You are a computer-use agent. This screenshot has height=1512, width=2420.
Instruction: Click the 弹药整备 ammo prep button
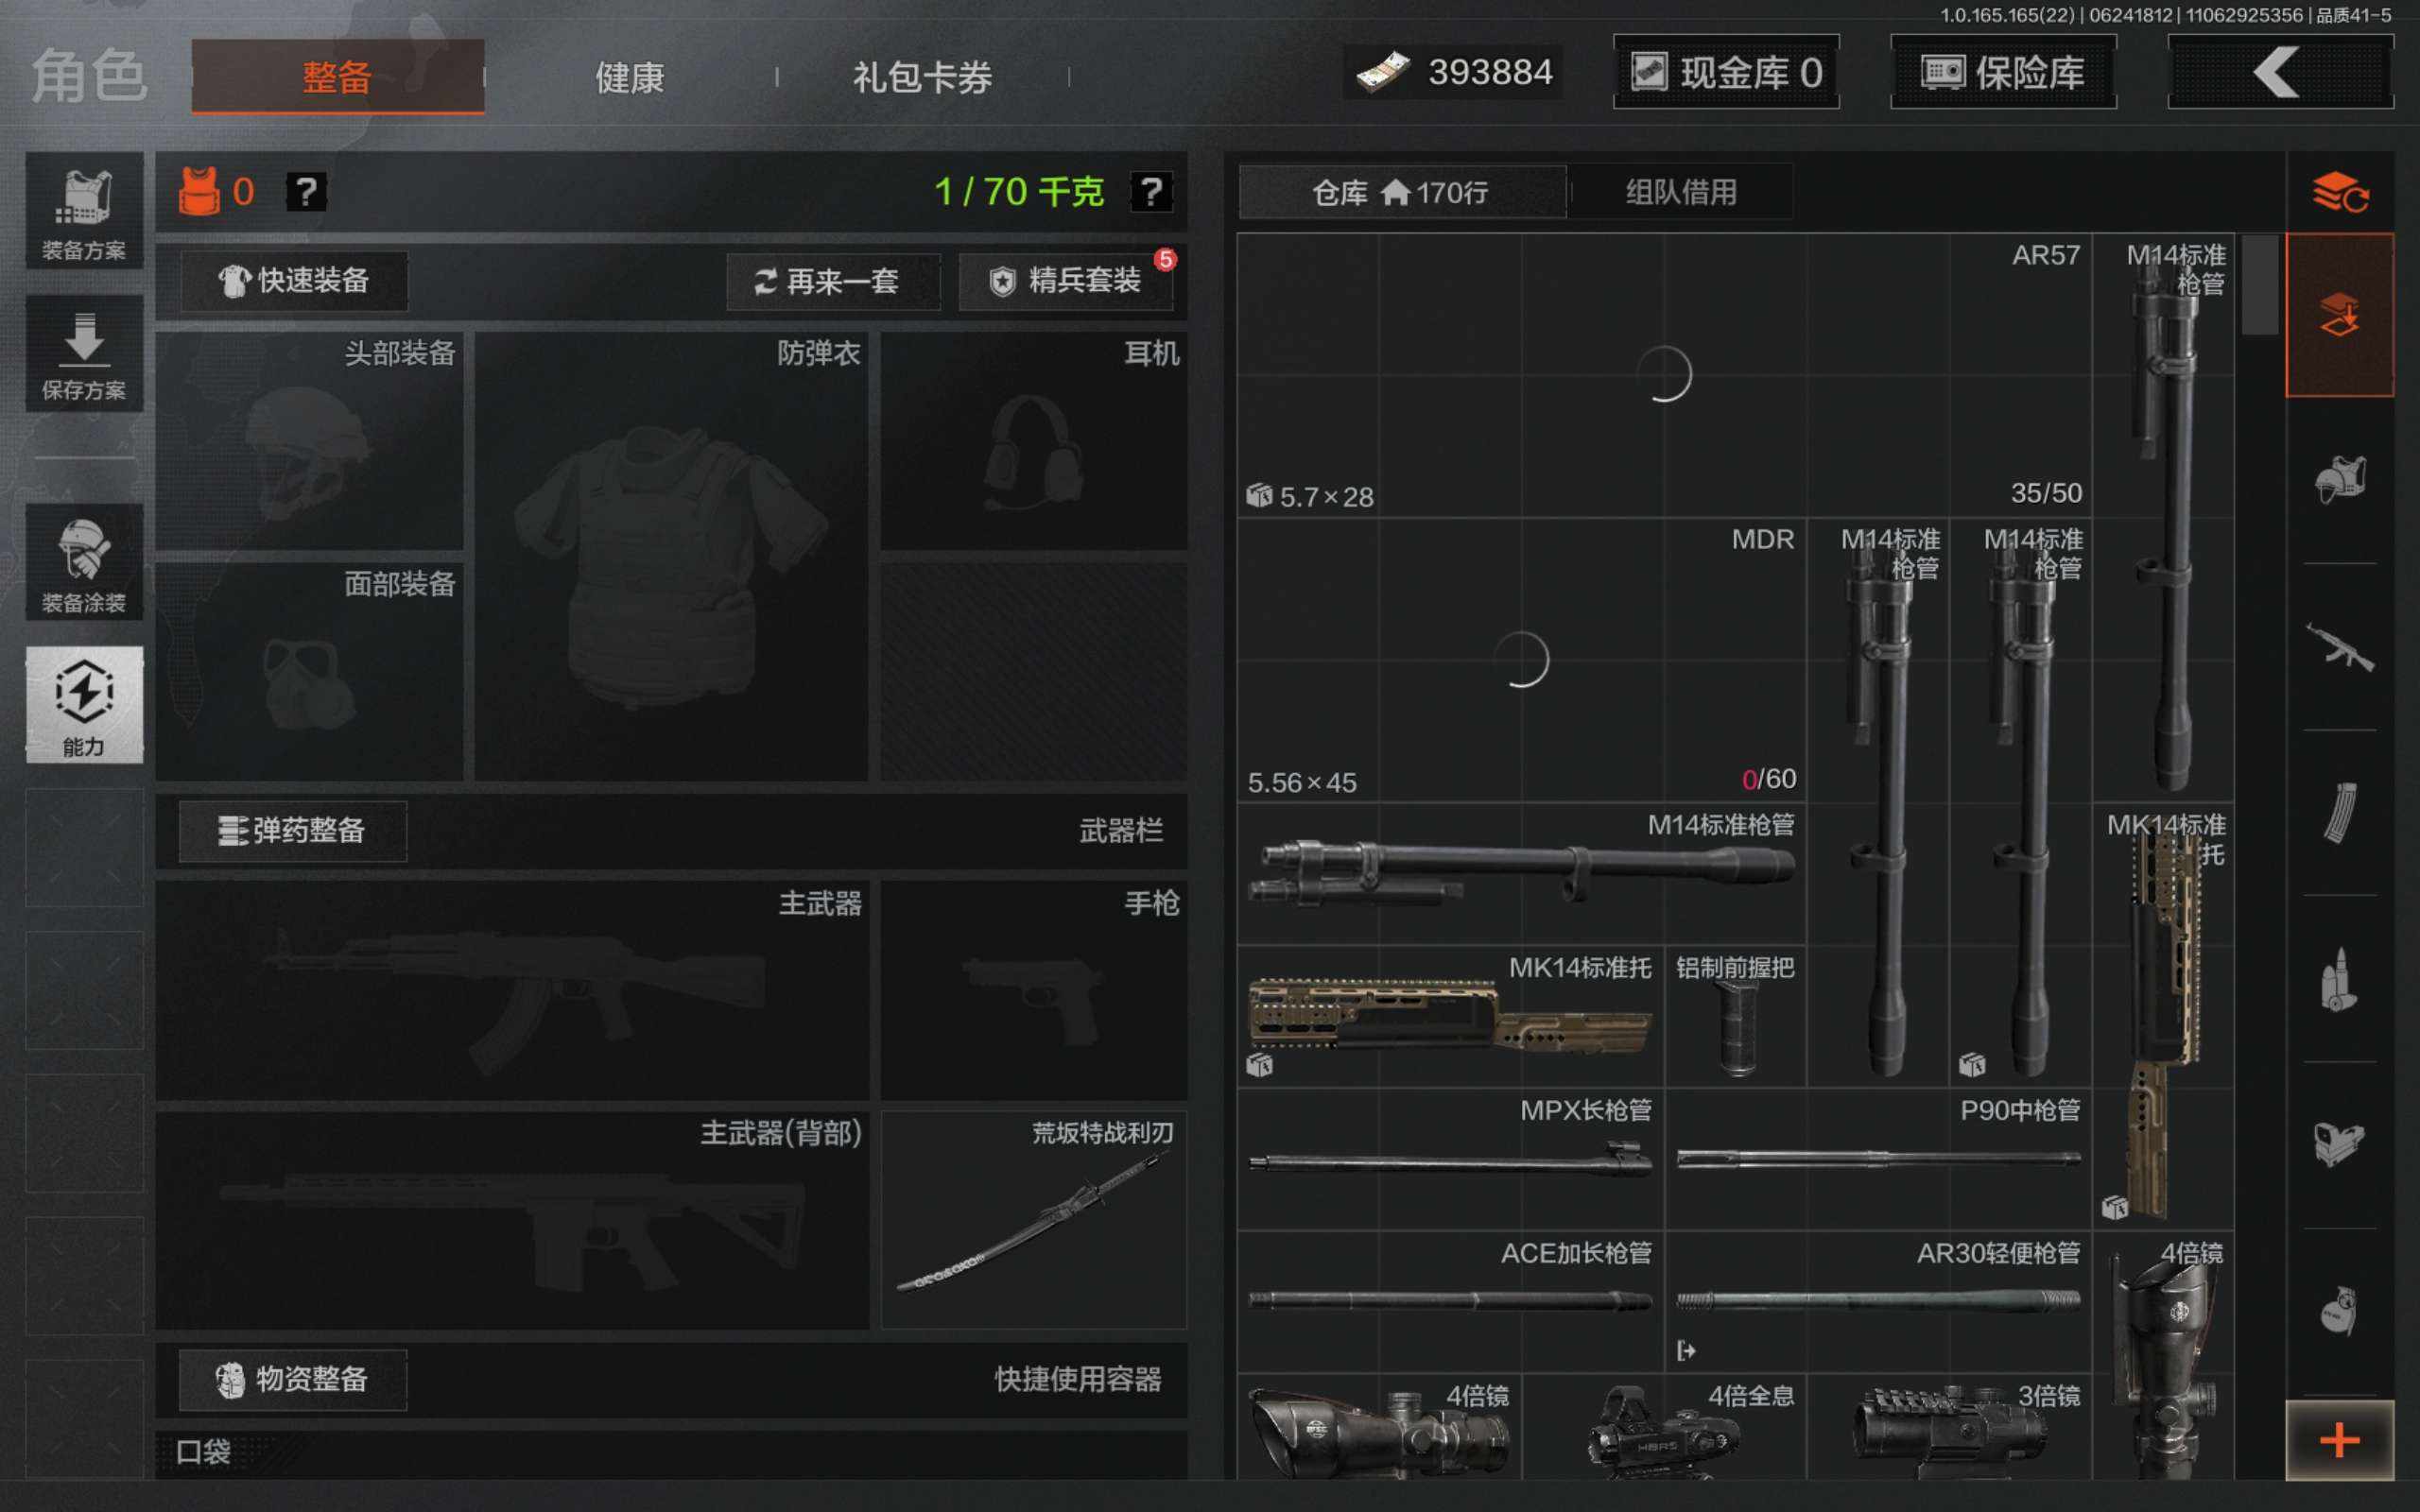[293, 830]
